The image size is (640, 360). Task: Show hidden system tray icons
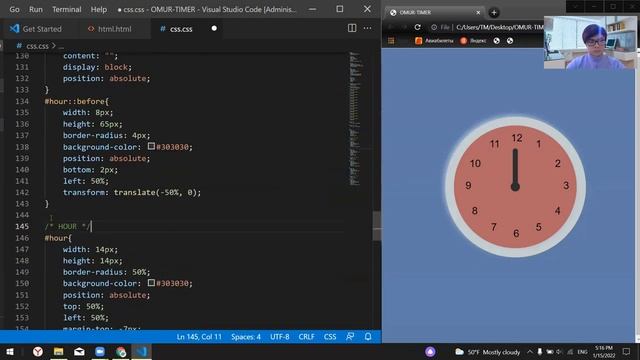pos(530,352)
